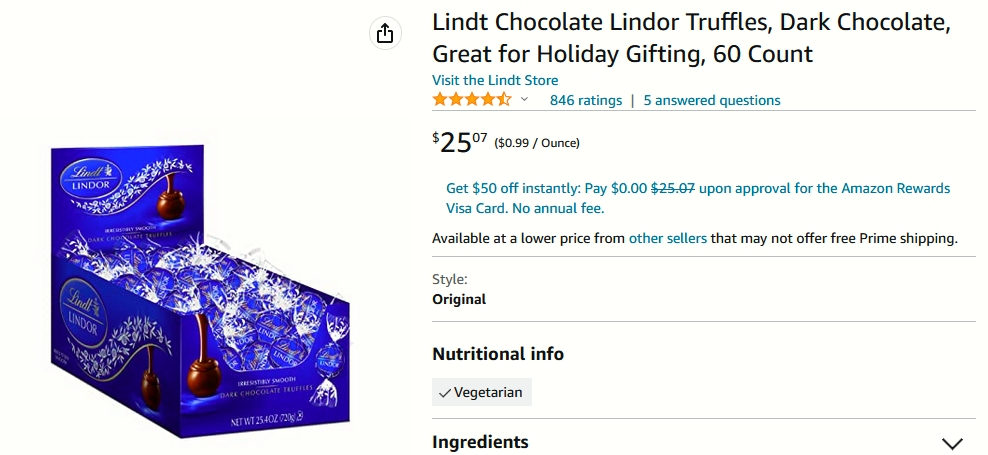
Task: Click the Vegetarian checkmark icon
Action: 445,393
